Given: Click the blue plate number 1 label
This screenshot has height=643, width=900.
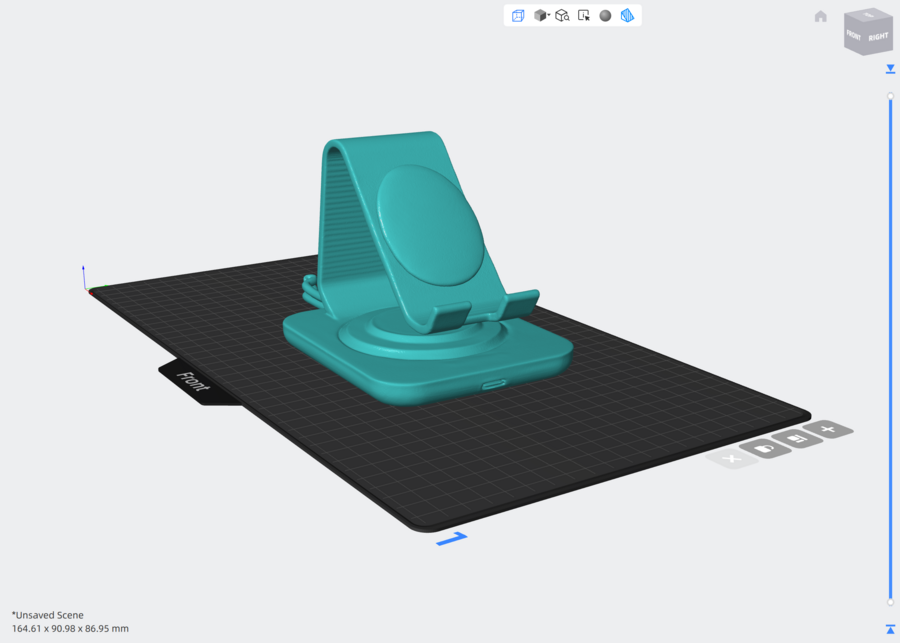Looking at the screenshot, I should click(x=452, y=539).
